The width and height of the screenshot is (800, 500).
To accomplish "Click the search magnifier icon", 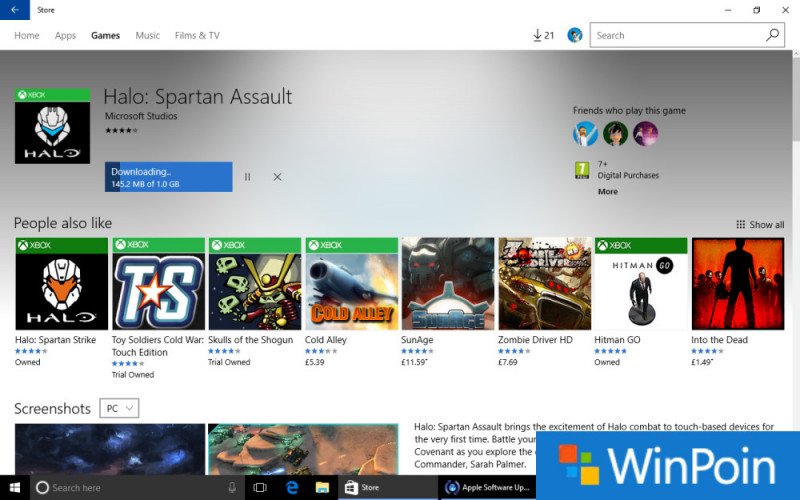I will 772,35.
